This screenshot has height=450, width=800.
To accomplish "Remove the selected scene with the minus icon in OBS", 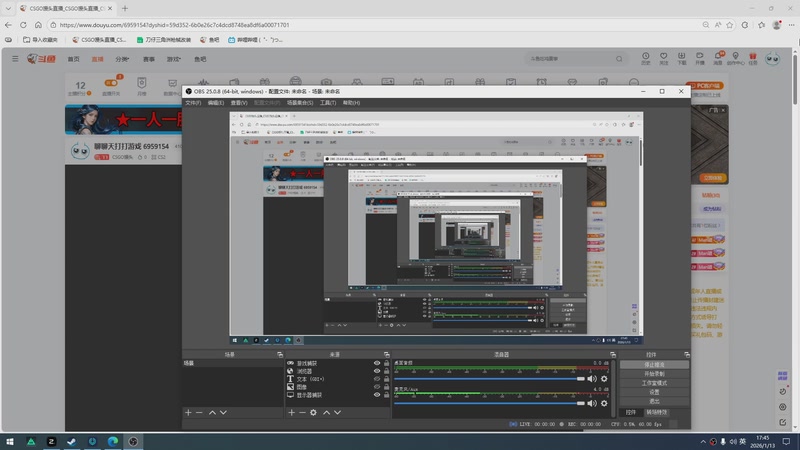I will [199, 412].
